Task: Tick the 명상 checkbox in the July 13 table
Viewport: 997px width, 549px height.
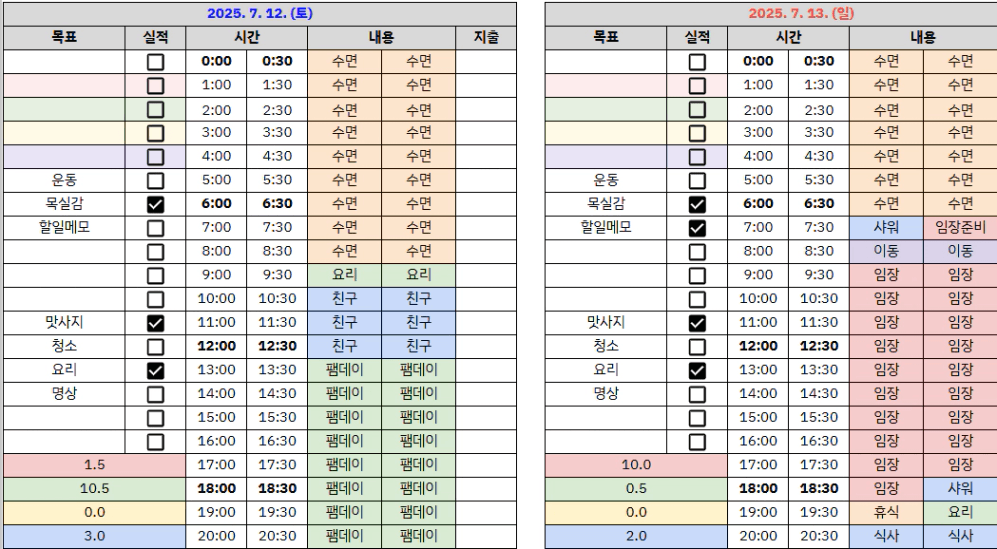Action: 697,394
